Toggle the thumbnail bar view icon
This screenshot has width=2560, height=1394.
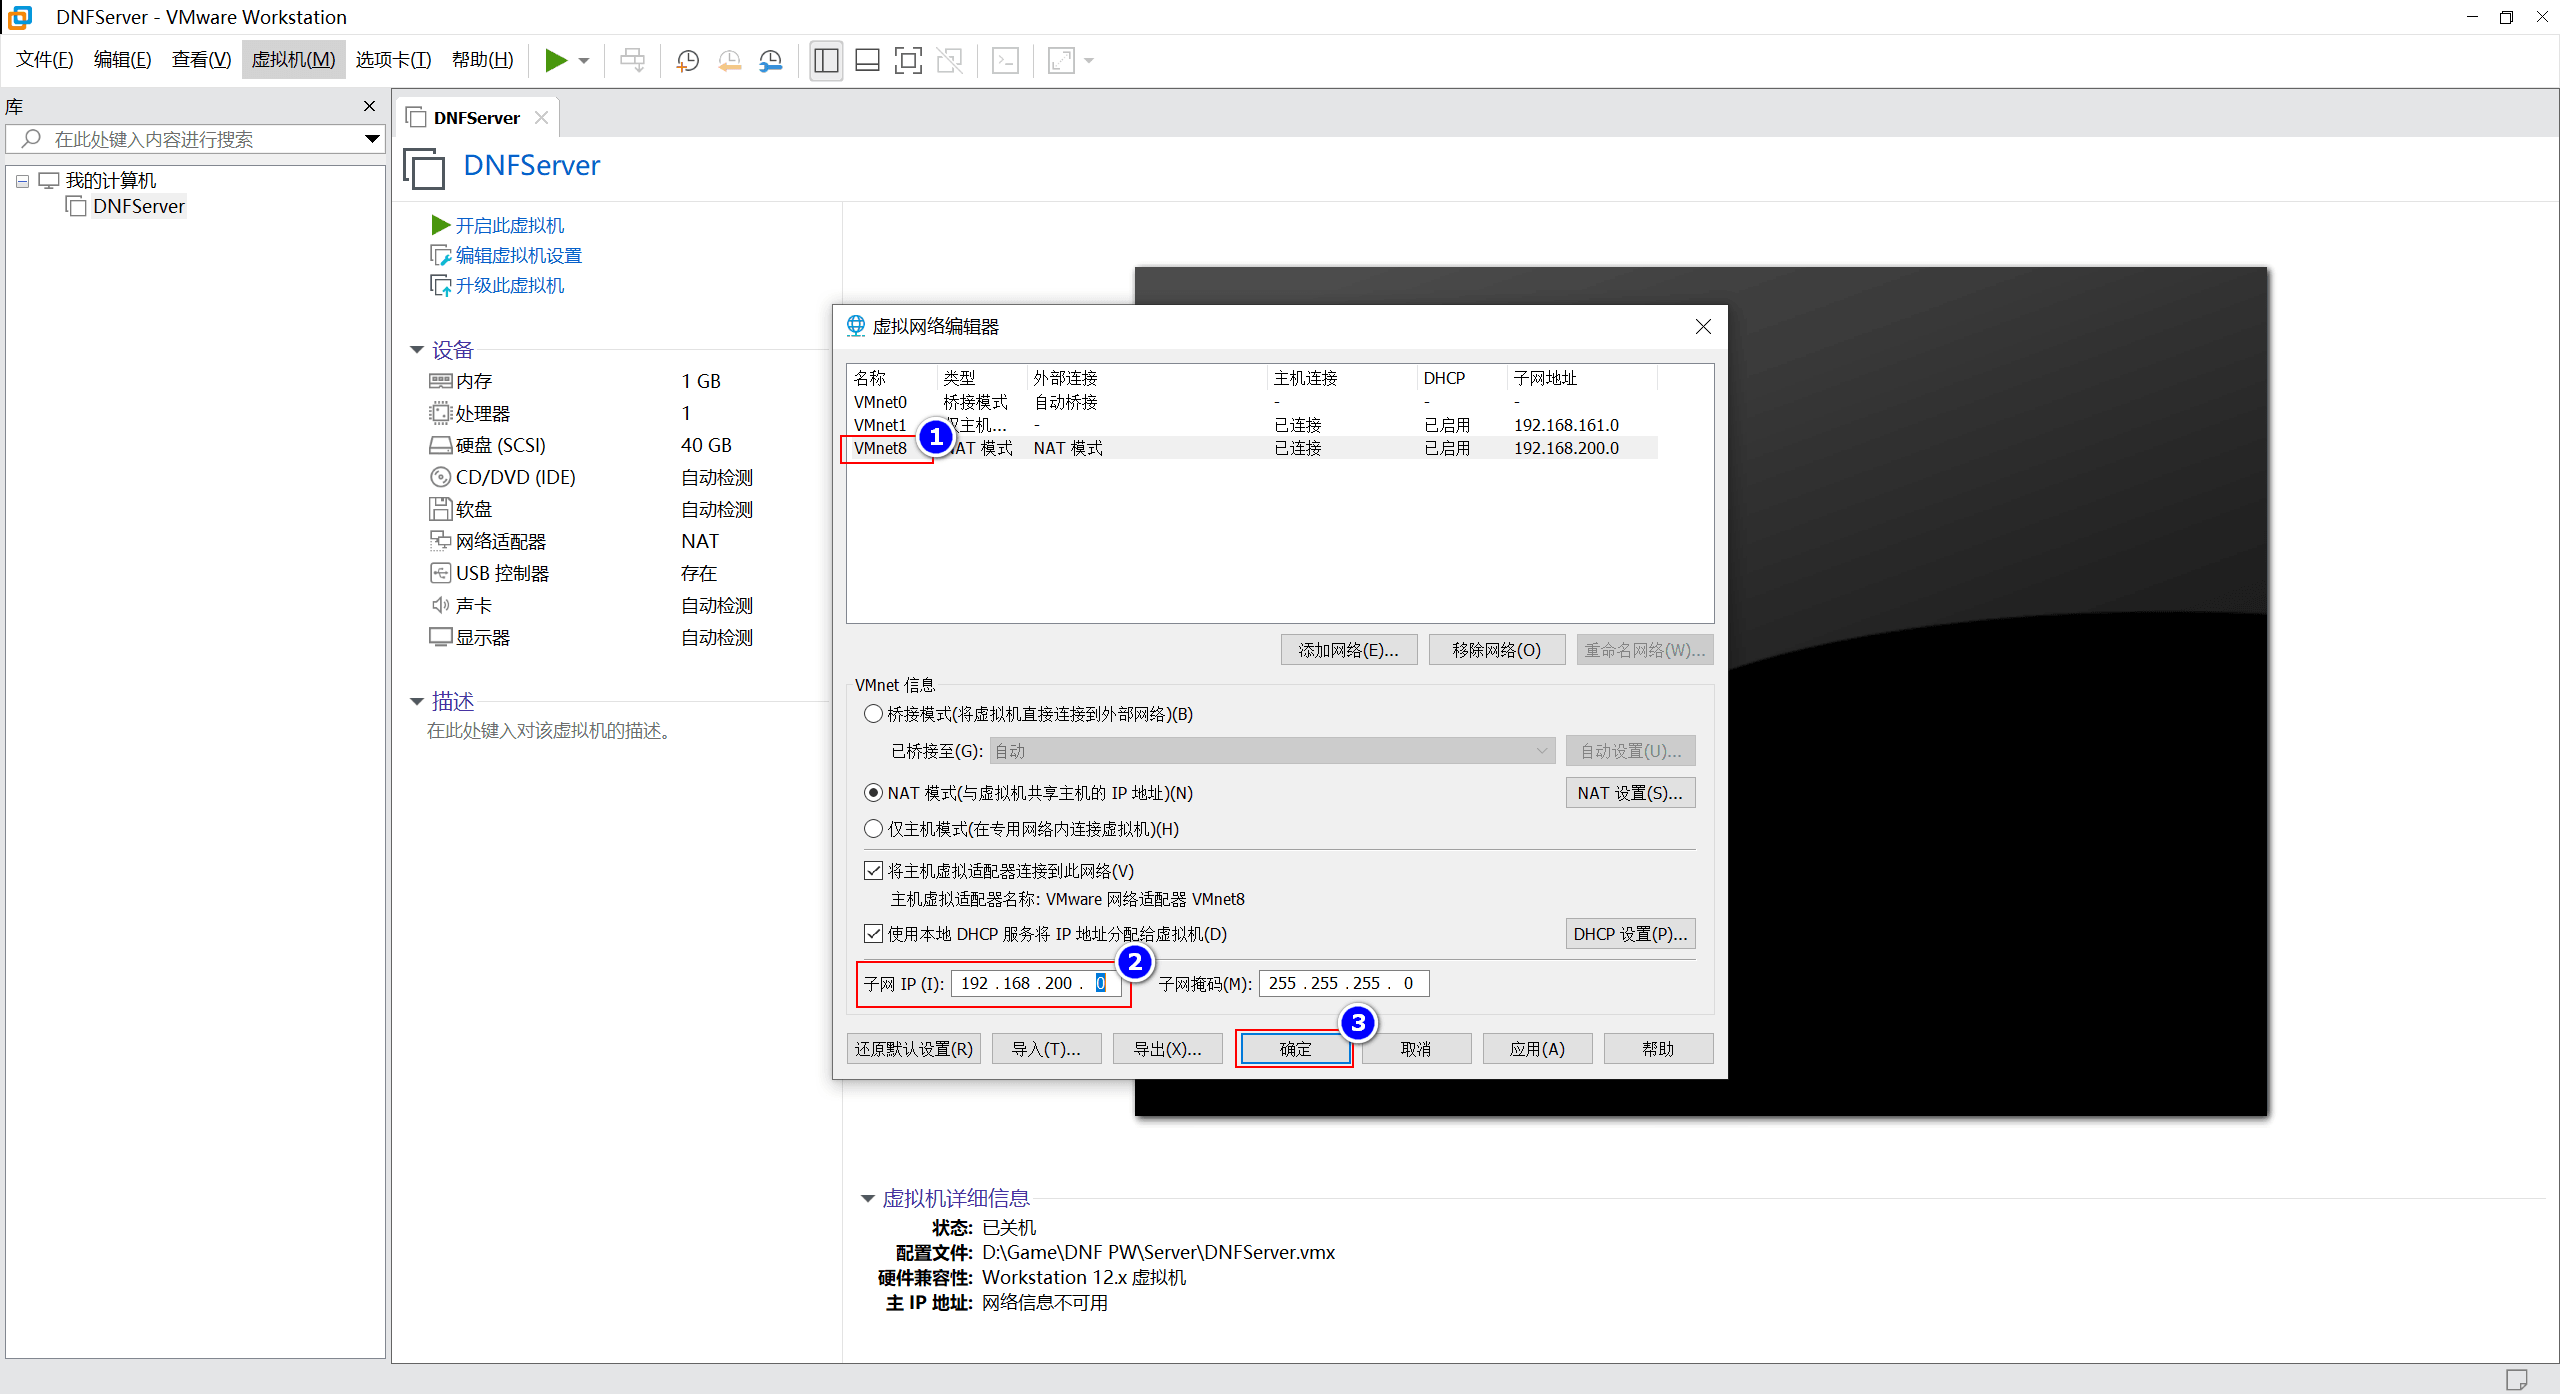tap(867, 61)
